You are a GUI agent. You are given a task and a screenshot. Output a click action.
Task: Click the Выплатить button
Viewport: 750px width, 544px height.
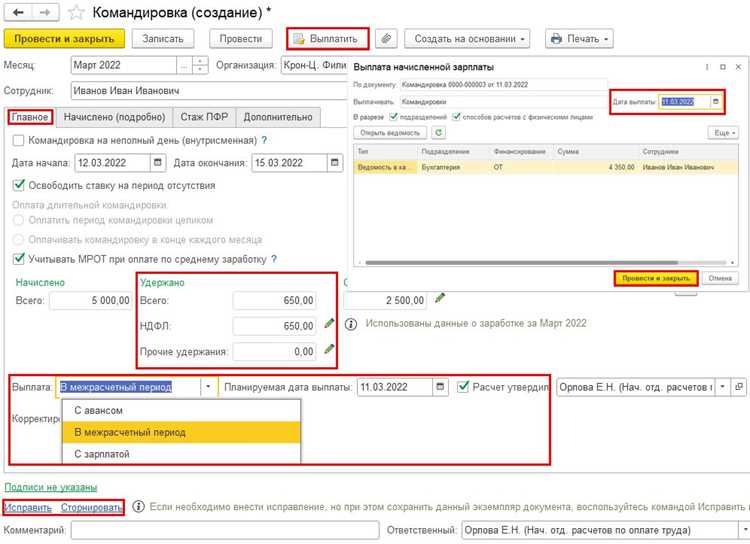click(328, 39)
